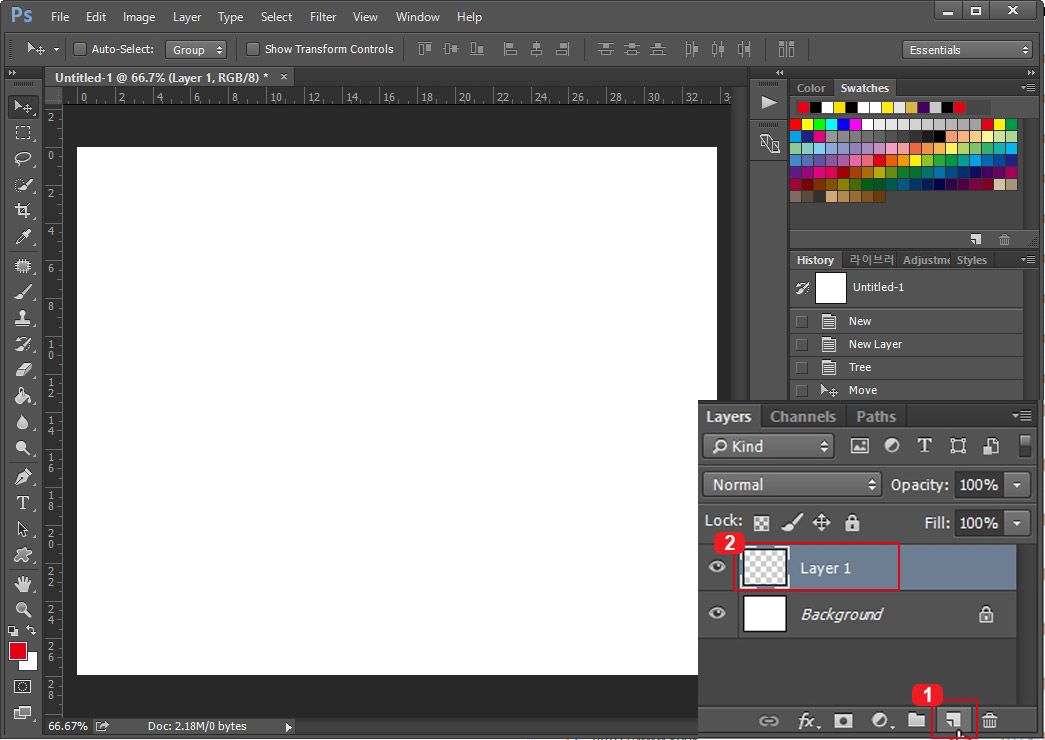Click the link layers icon
This screenshot has height=740, width=1045.
tap(768, 721)
